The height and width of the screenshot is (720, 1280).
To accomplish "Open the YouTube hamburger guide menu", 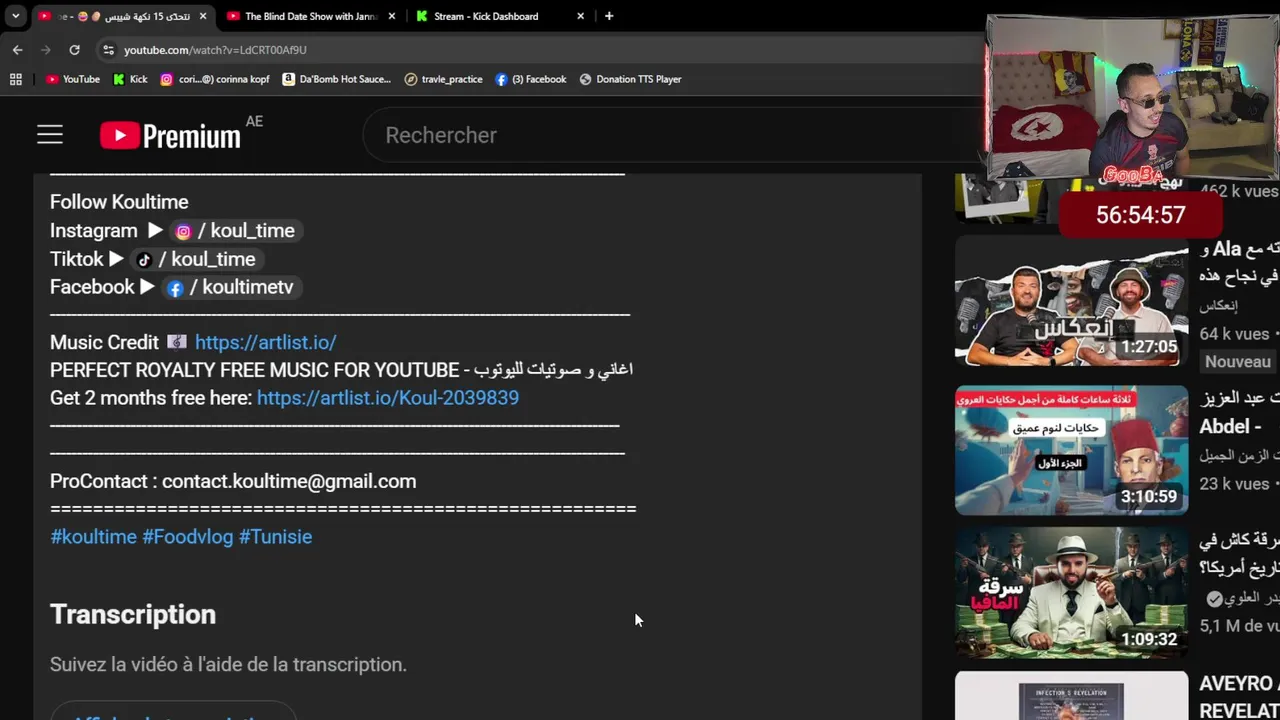I will click(50, 135).
